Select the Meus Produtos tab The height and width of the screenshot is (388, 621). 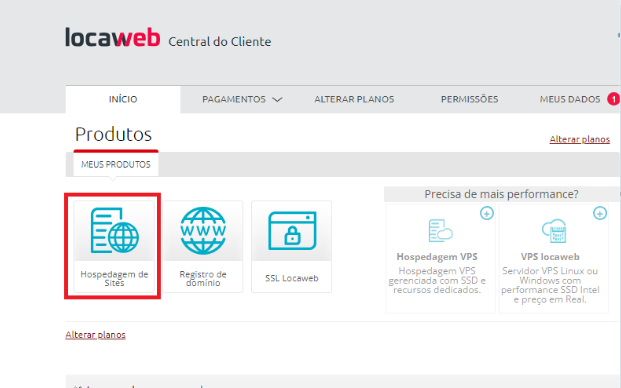click(x=116, y=164)
